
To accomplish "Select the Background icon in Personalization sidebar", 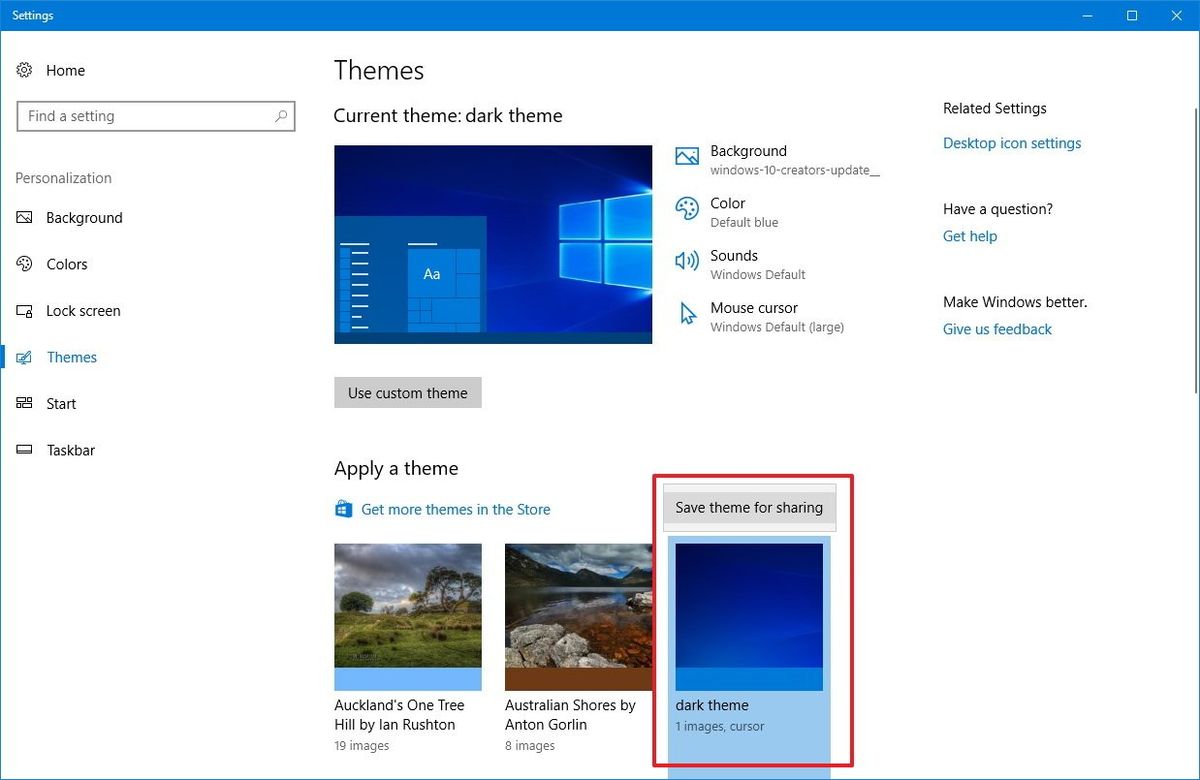I will click(x=24, y=217).
